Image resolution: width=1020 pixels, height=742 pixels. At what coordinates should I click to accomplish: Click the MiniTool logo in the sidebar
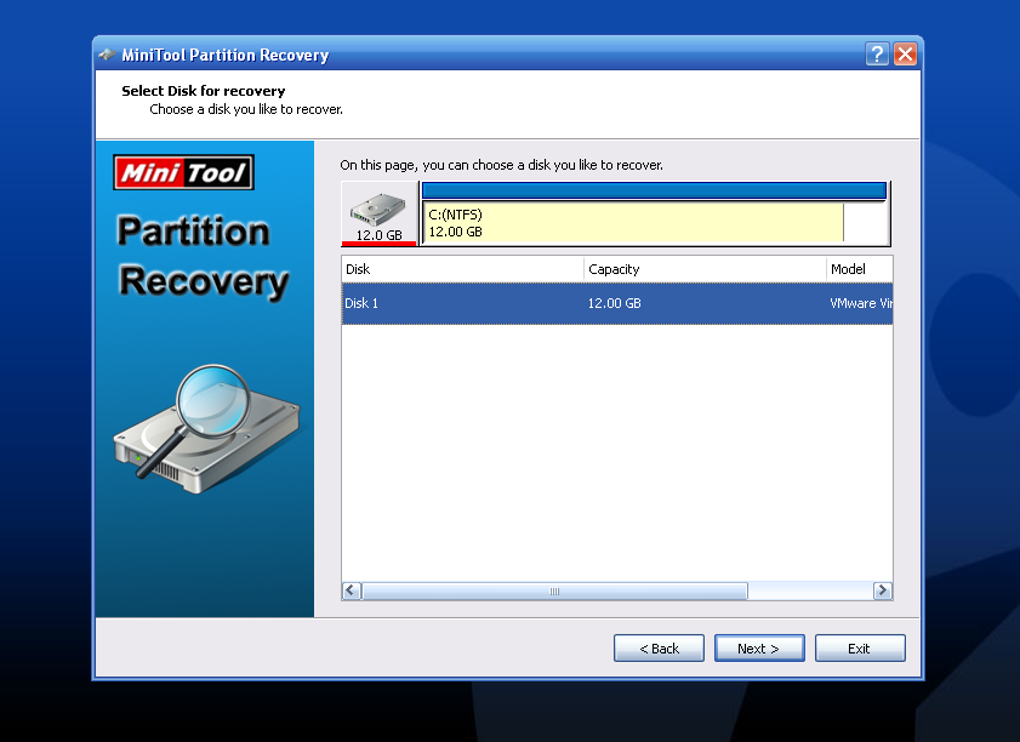(183, 172)
